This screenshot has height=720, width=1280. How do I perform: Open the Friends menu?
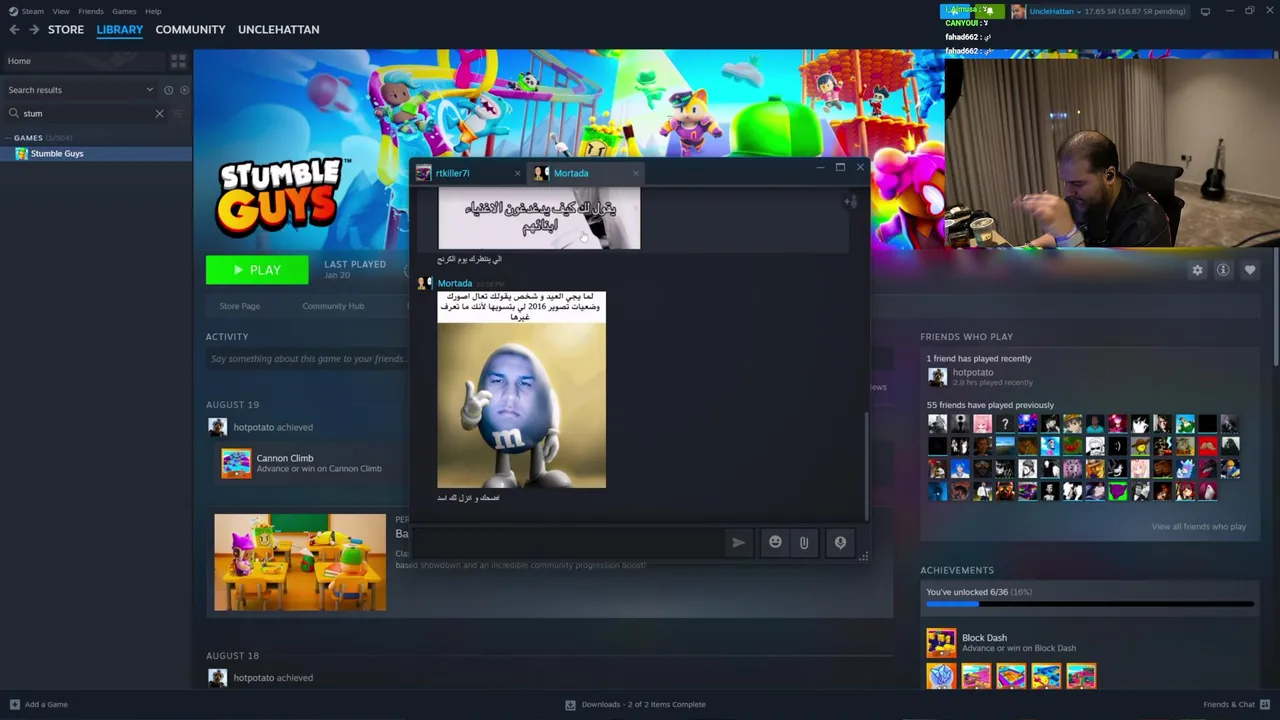pos(90,11)
